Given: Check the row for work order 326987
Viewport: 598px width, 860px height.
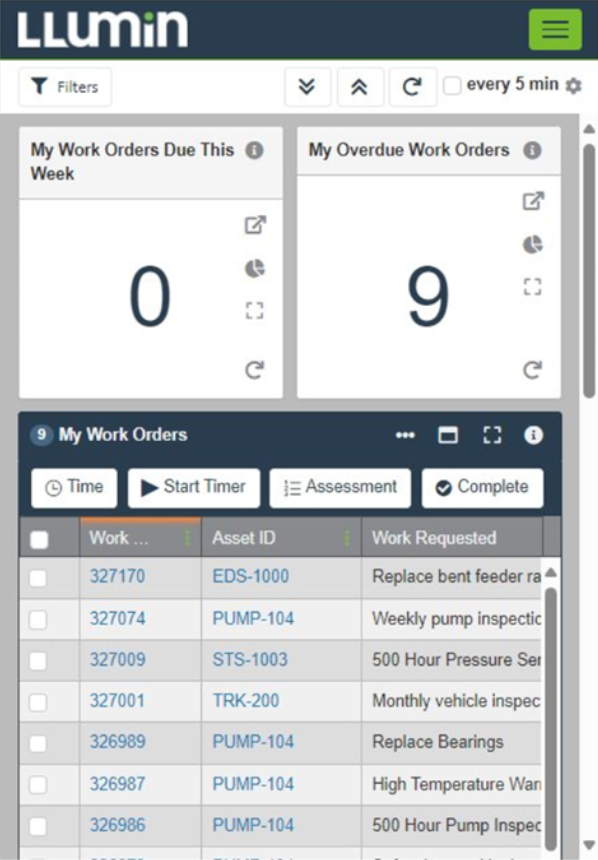Looking at the screenshot, I should (x=38, y=785).
